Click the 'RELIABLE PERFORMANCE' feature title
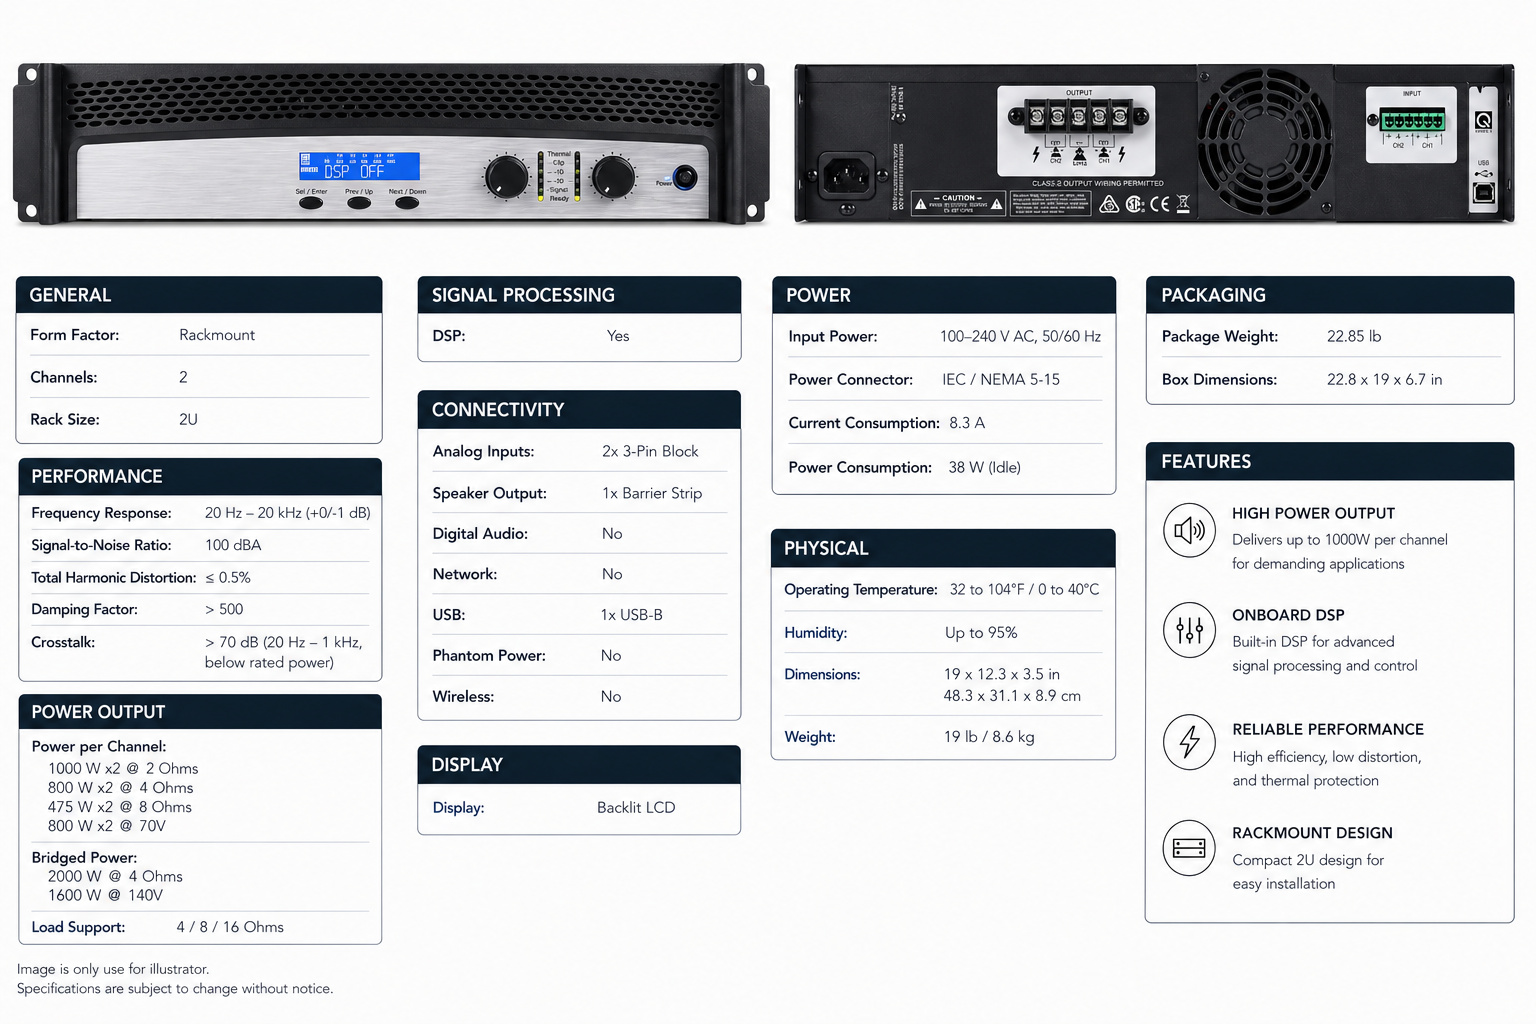The height and width of the screenshot is (1024, 1536). [1328, 729]
